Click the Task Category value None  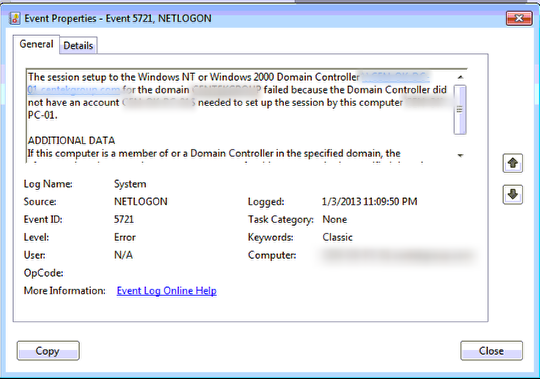334,219
